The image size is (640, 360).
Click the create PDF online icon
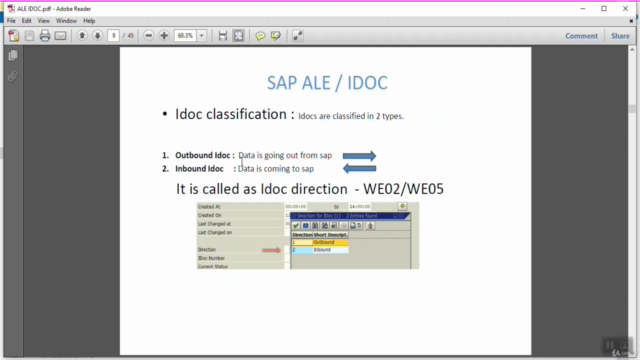(13, 36)
